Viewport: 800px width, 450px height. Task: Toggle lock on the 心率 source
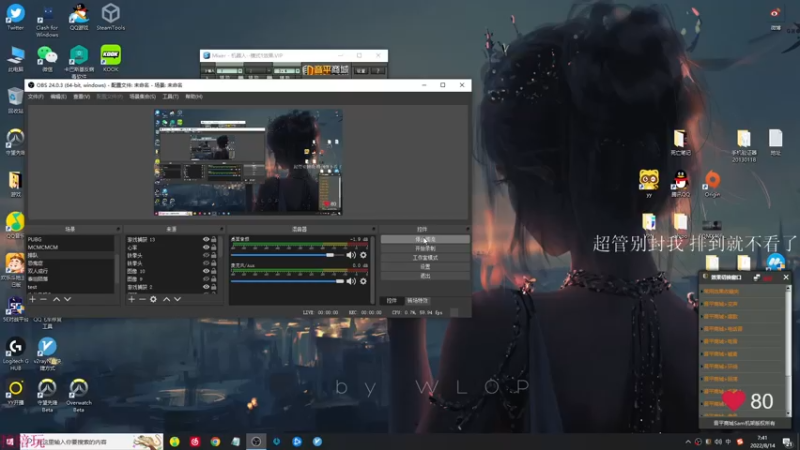click(214, 247)
